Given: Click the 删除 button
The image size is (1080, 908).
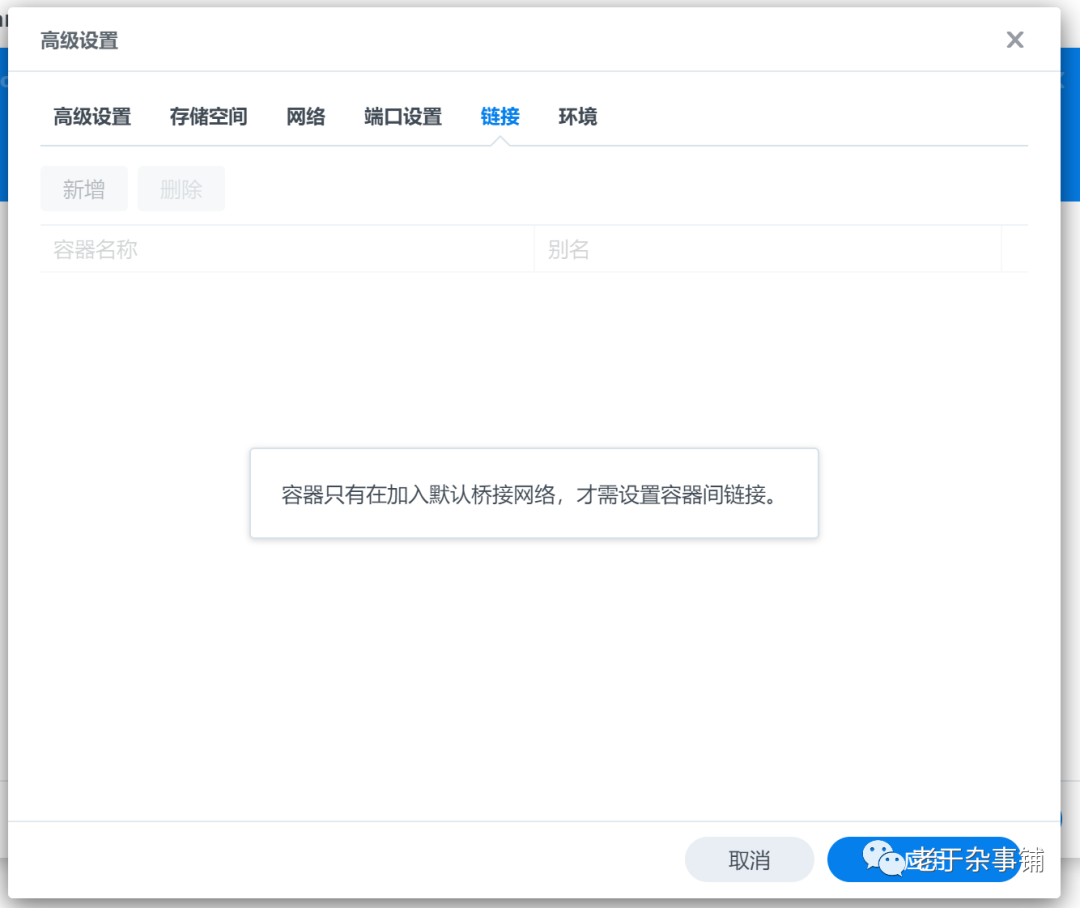Looking at the screenshot, I should 181,189.
